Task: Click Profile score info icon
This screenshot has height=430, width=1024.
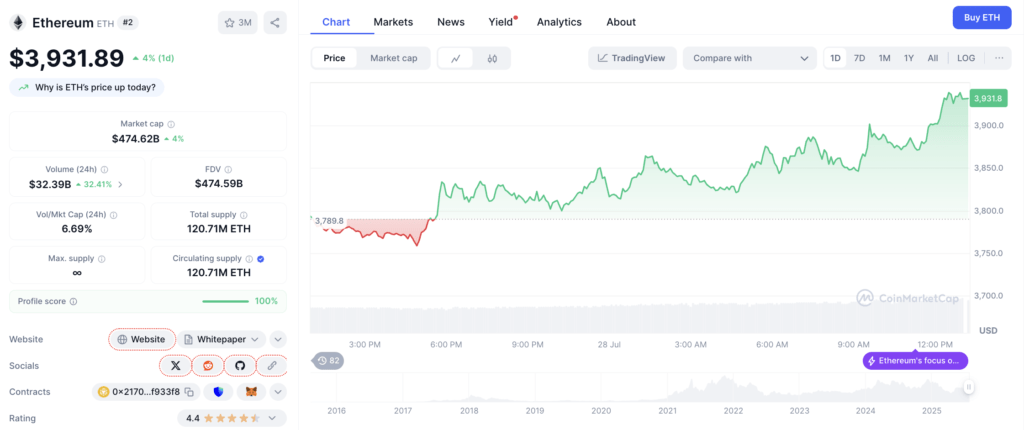Action: click(73, 301)
